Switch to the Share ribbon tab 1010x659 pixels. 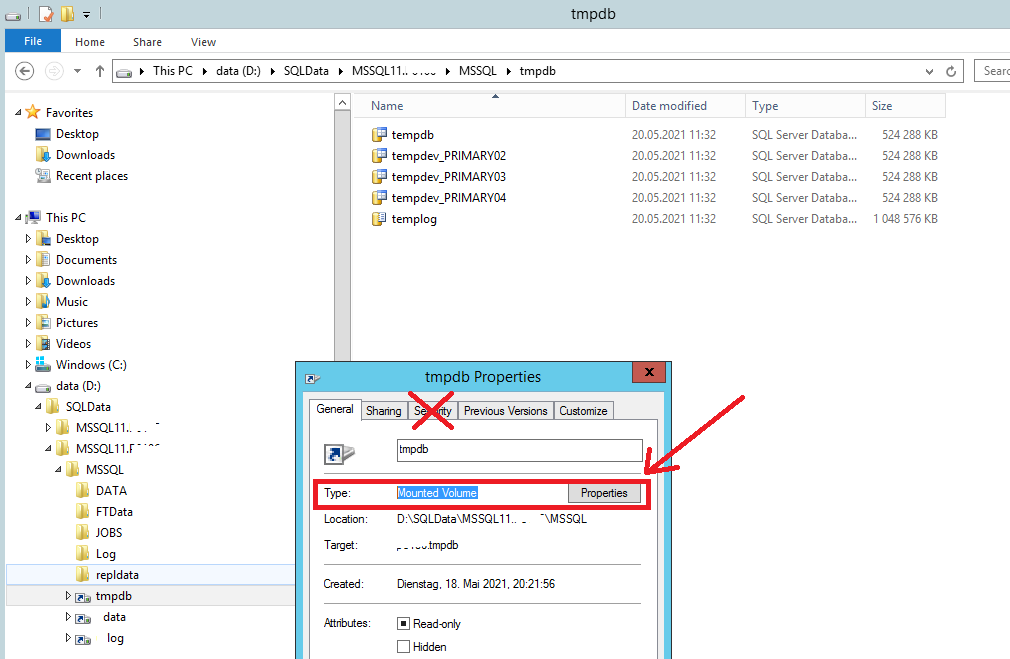(148, 42)
